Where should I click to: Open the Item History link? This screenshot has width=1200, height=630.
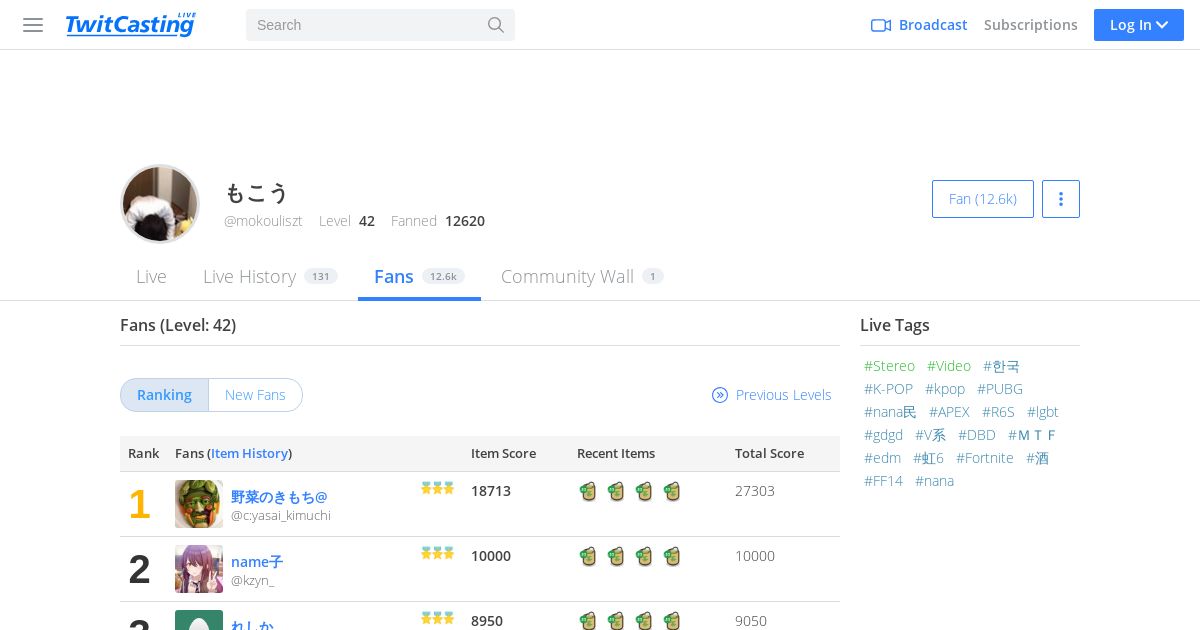coord(250,454)
